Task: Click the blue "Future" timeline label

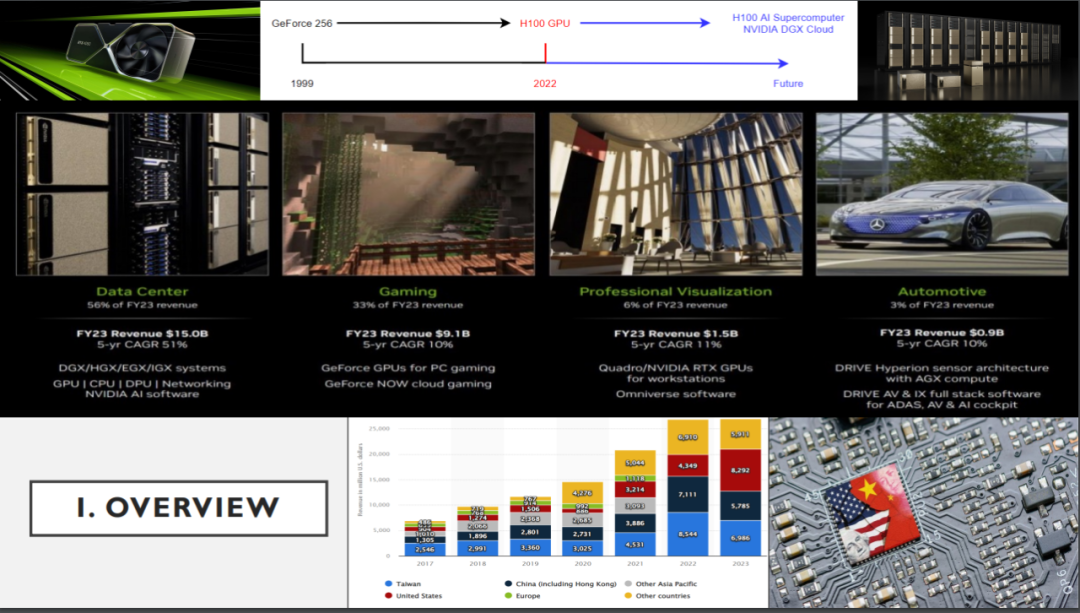Action: coord(788,83)
